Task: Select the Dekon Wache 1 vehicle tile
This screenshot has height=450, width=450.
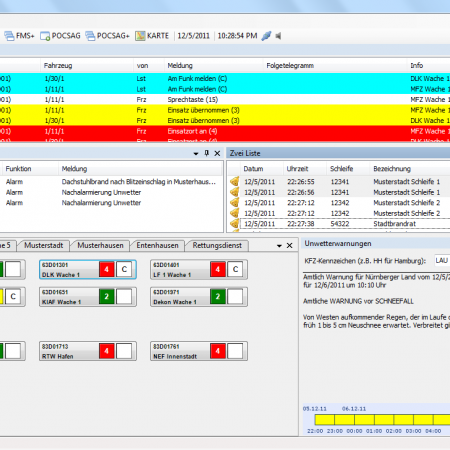Action: [x=199, y=297]
